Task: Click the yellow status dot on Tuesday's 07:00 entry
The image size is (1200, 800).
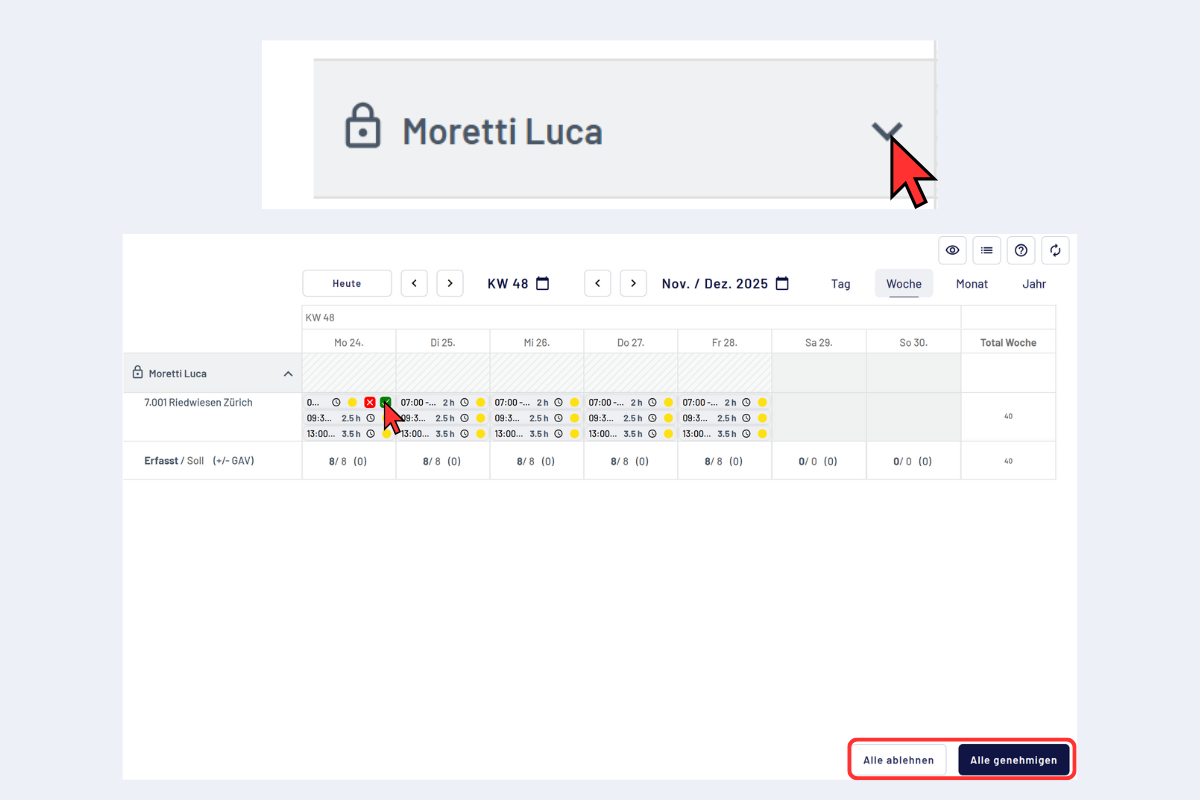Action: coord(480,402)
